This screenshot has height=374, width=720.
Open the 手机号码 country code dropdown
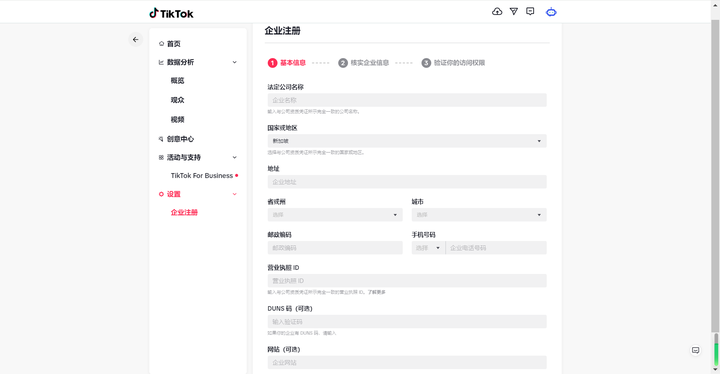tap(428, 248)
